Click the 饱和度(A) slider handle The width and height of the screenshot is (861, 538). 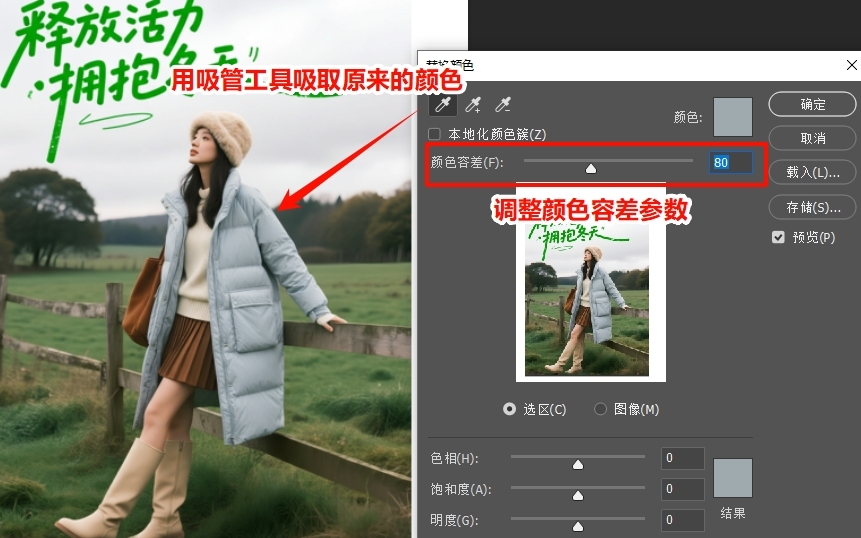pyautogui.click(x=578, y=496)
